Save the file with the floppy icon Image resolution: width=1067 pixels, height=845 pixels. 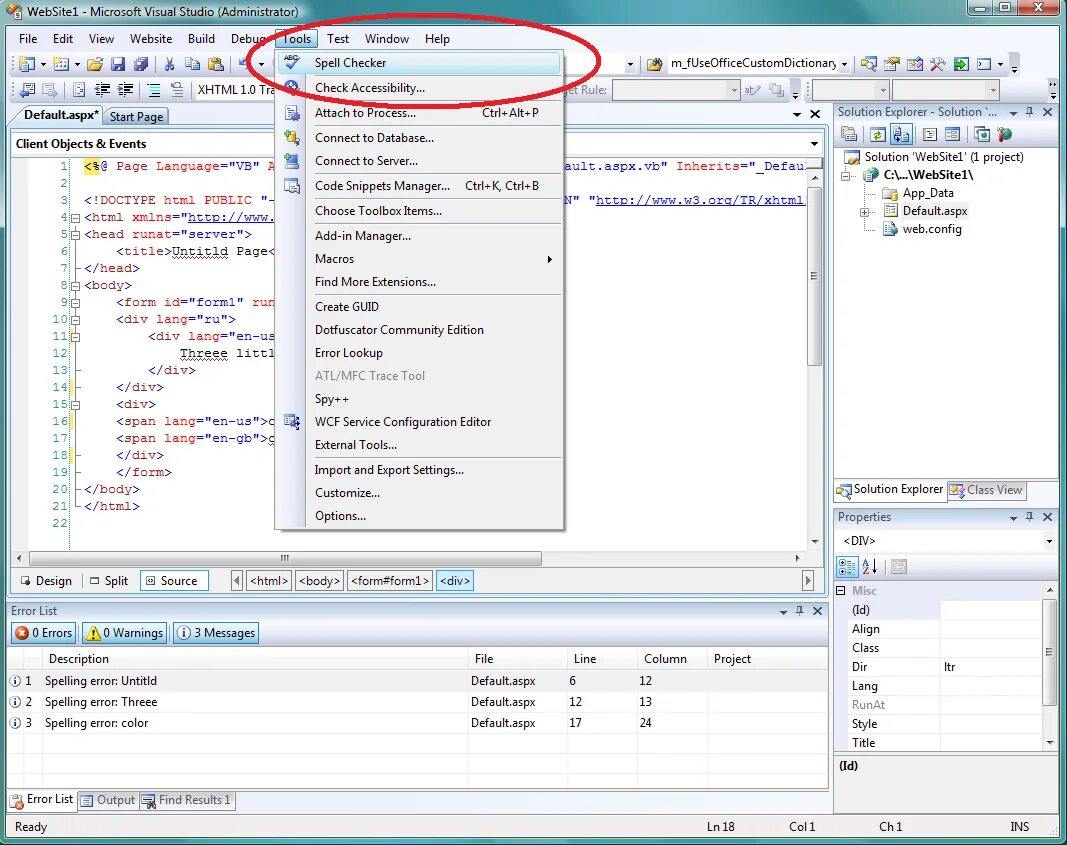click(x=118, y=64)
